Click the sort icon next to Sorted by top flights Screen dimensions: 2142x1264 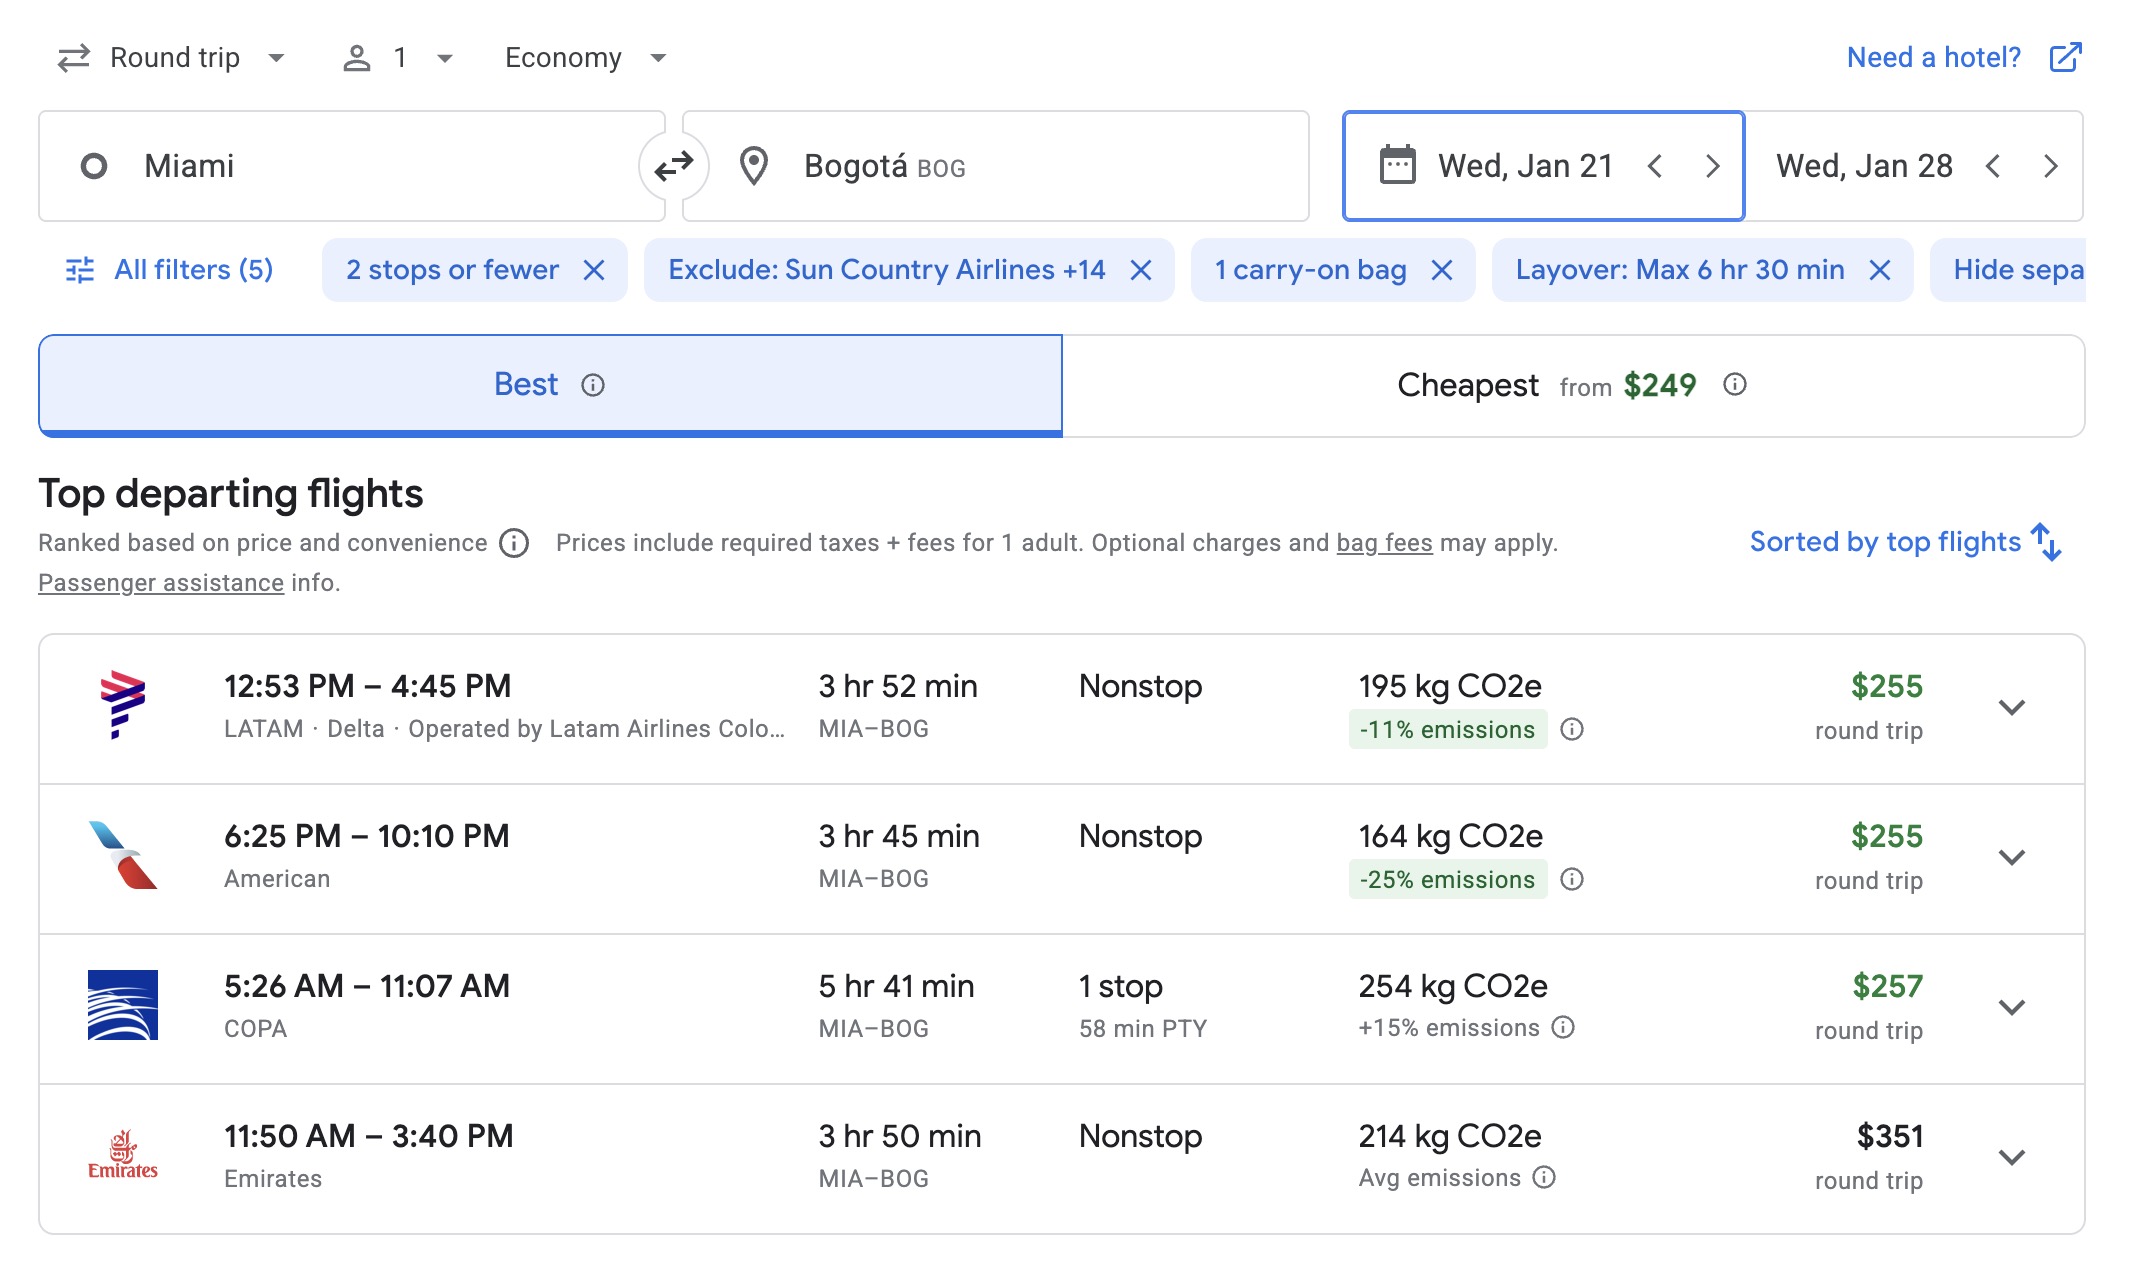click(x=2048, y=542)
